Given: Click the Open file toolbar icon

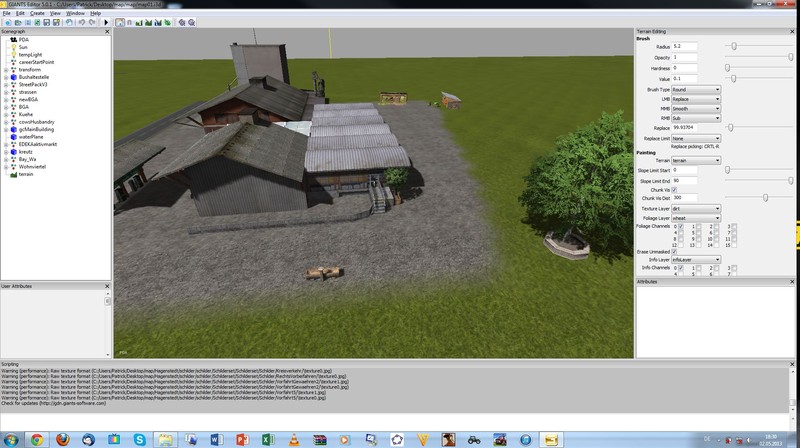Looking at the screenshot, I should pyautogui.click(x=18, y=22).
